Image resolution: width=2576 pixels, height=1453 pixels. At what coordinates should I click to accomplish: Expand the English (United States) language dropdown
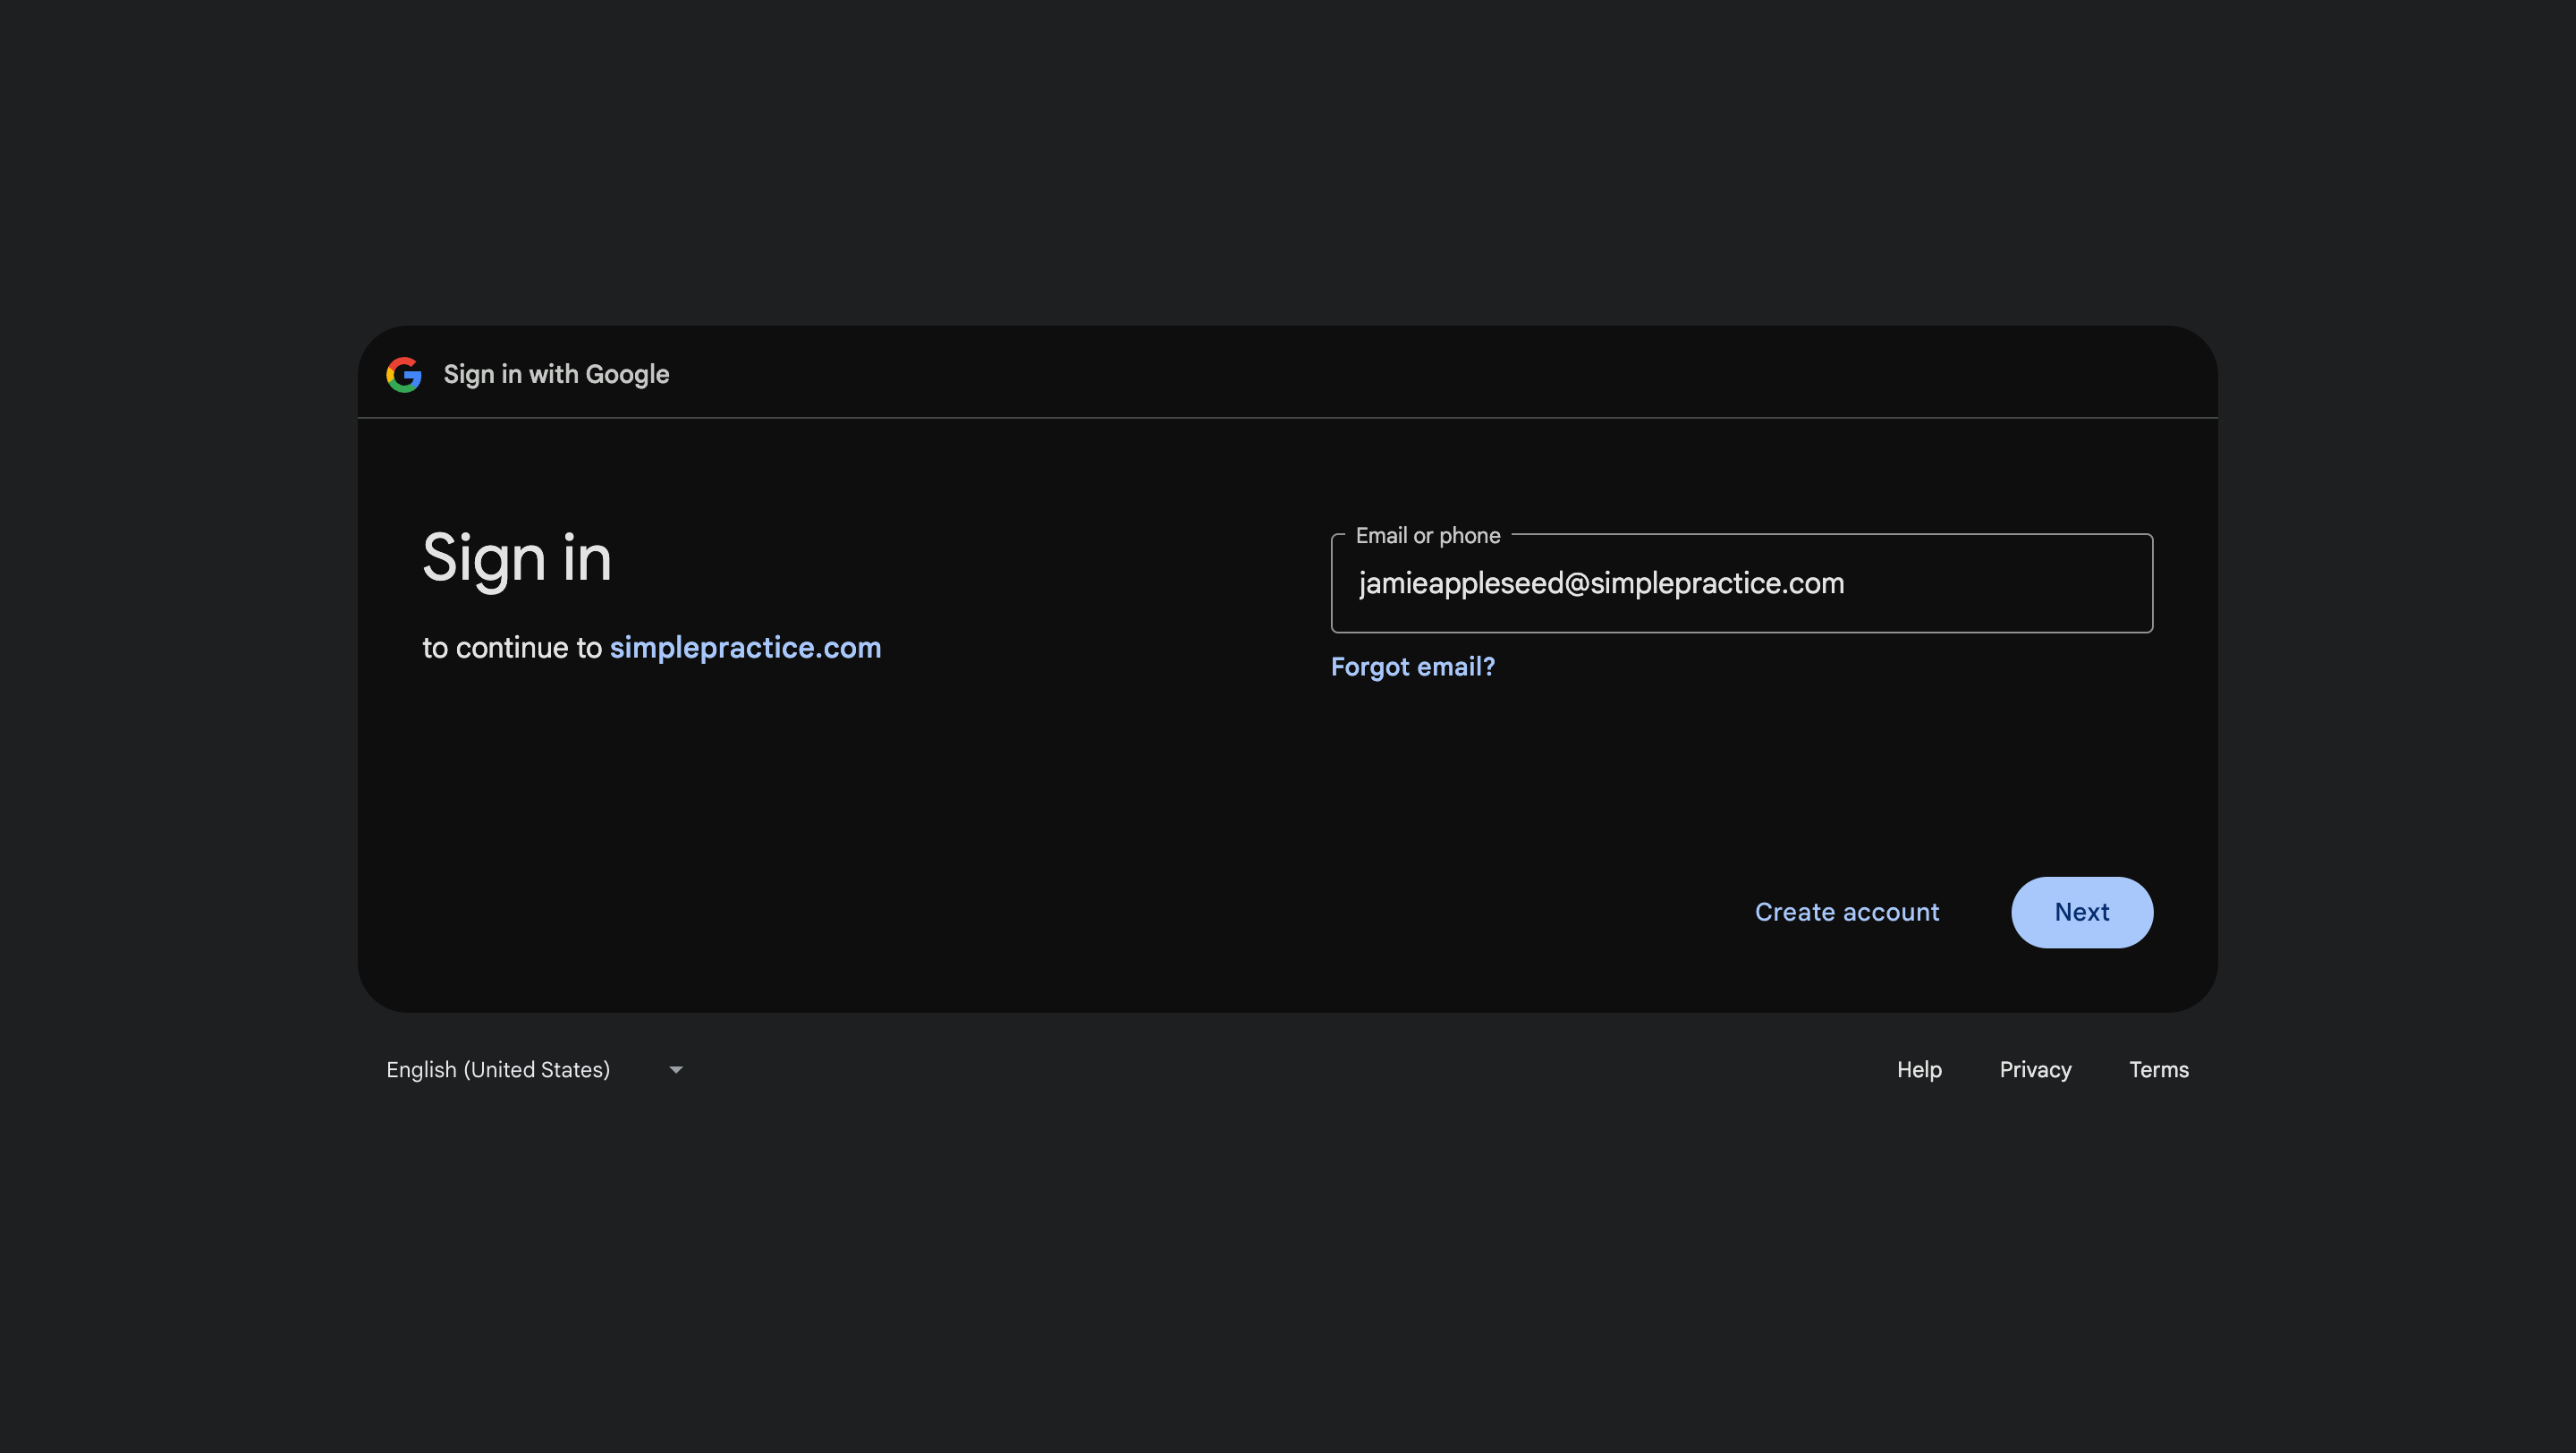pos(535,1069)
